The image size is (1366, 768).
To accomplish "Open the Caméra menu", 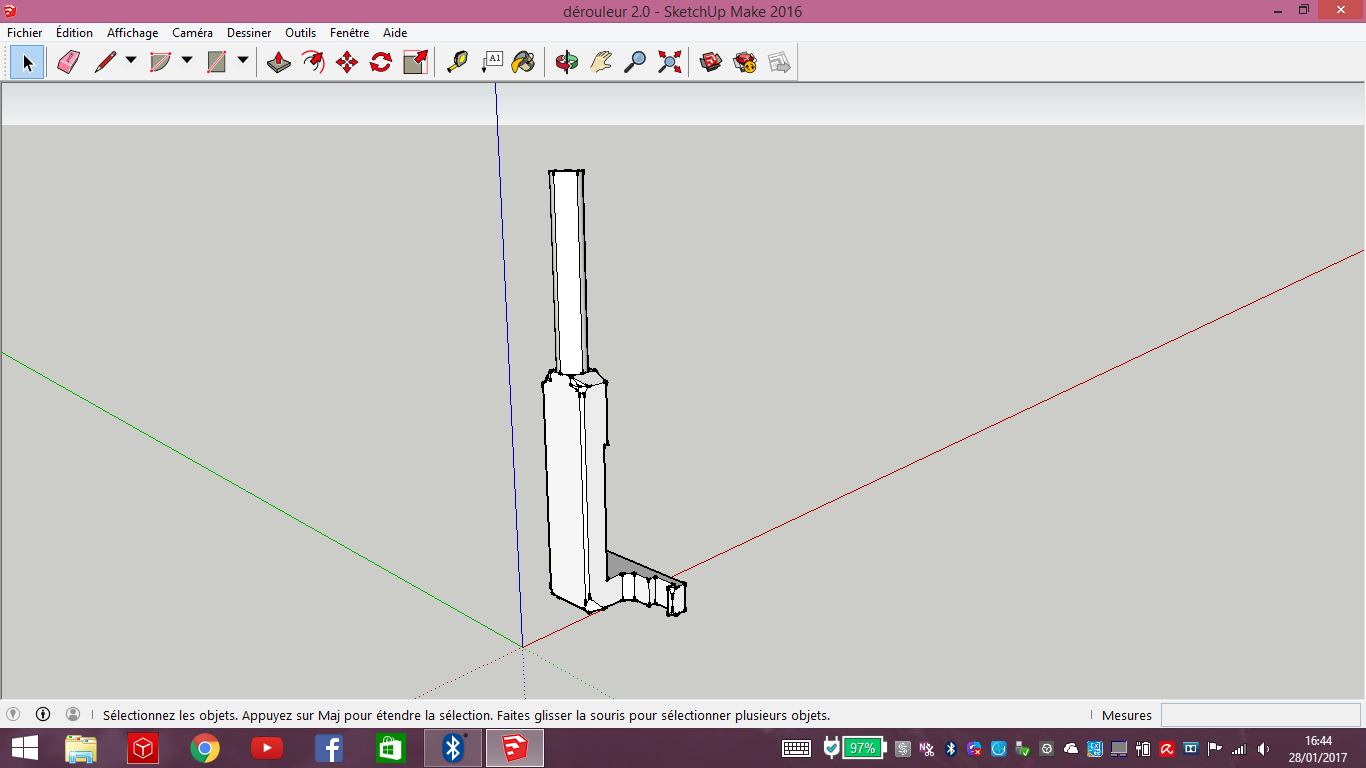I will 192,33.
